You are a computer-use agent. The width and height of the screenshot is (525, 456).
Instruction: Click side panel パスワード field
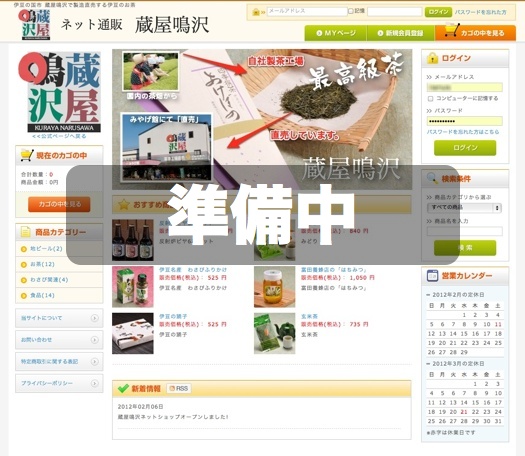pos(464,121)
